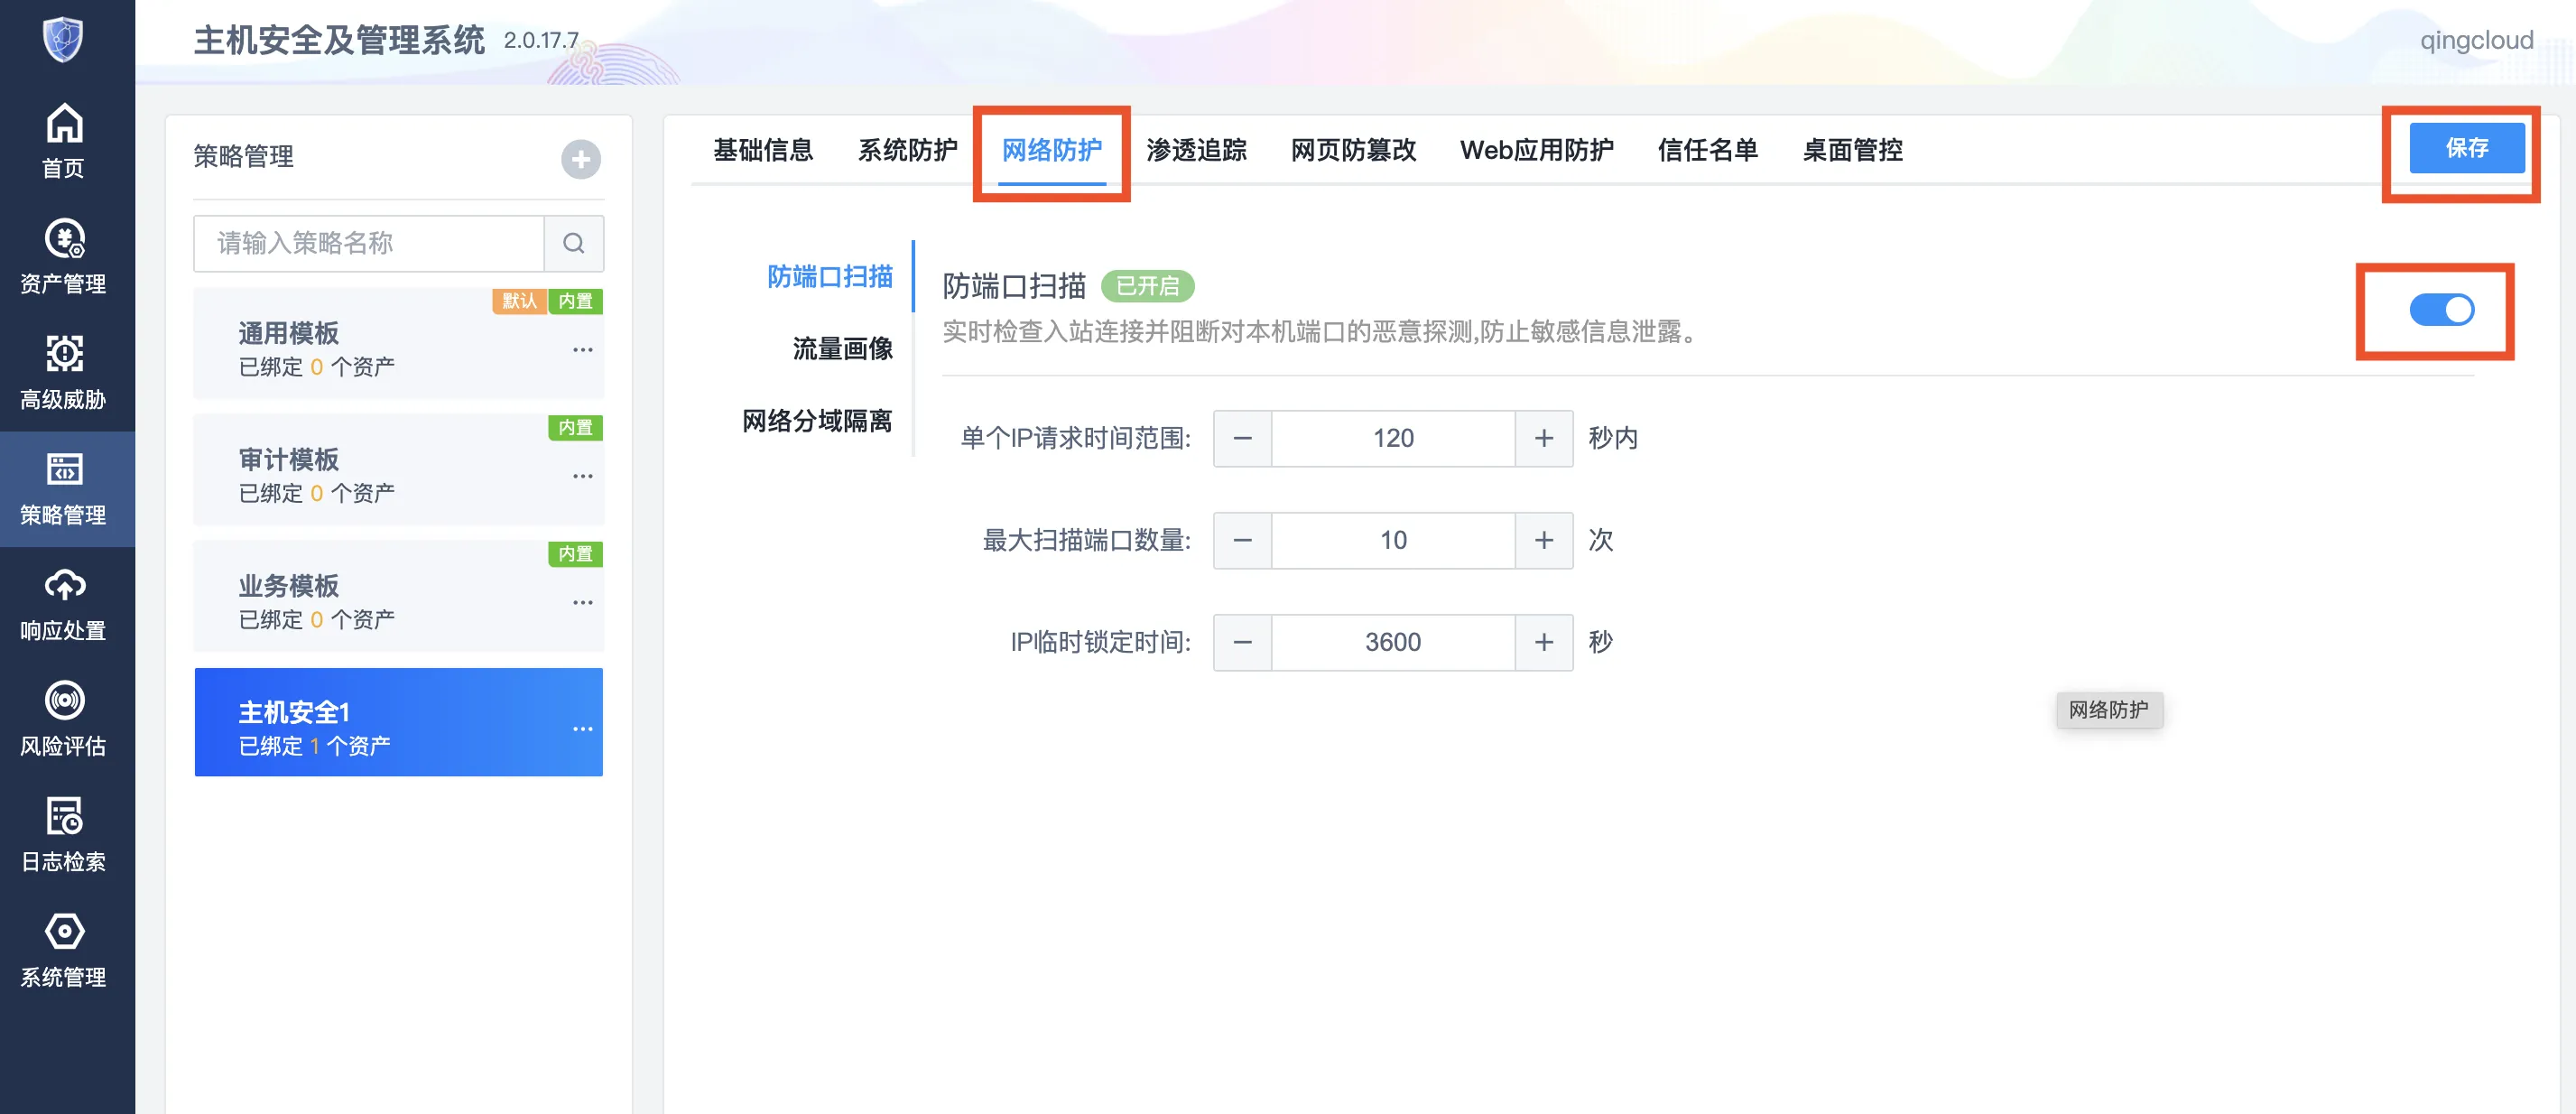Switch to the 网页防篡改 tab
This screenshot has width=2576, height=1114.
coord(1352,150)
